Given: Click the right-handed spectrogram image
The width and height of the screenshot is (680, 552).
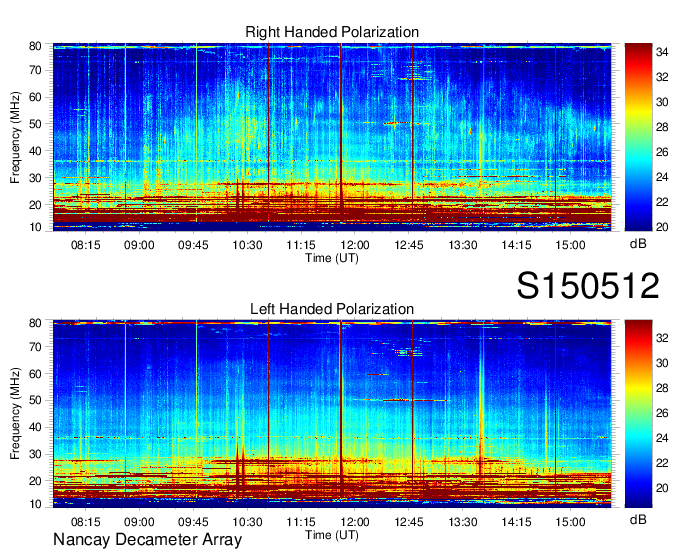Looking at the screenshot, I should 332,137.
